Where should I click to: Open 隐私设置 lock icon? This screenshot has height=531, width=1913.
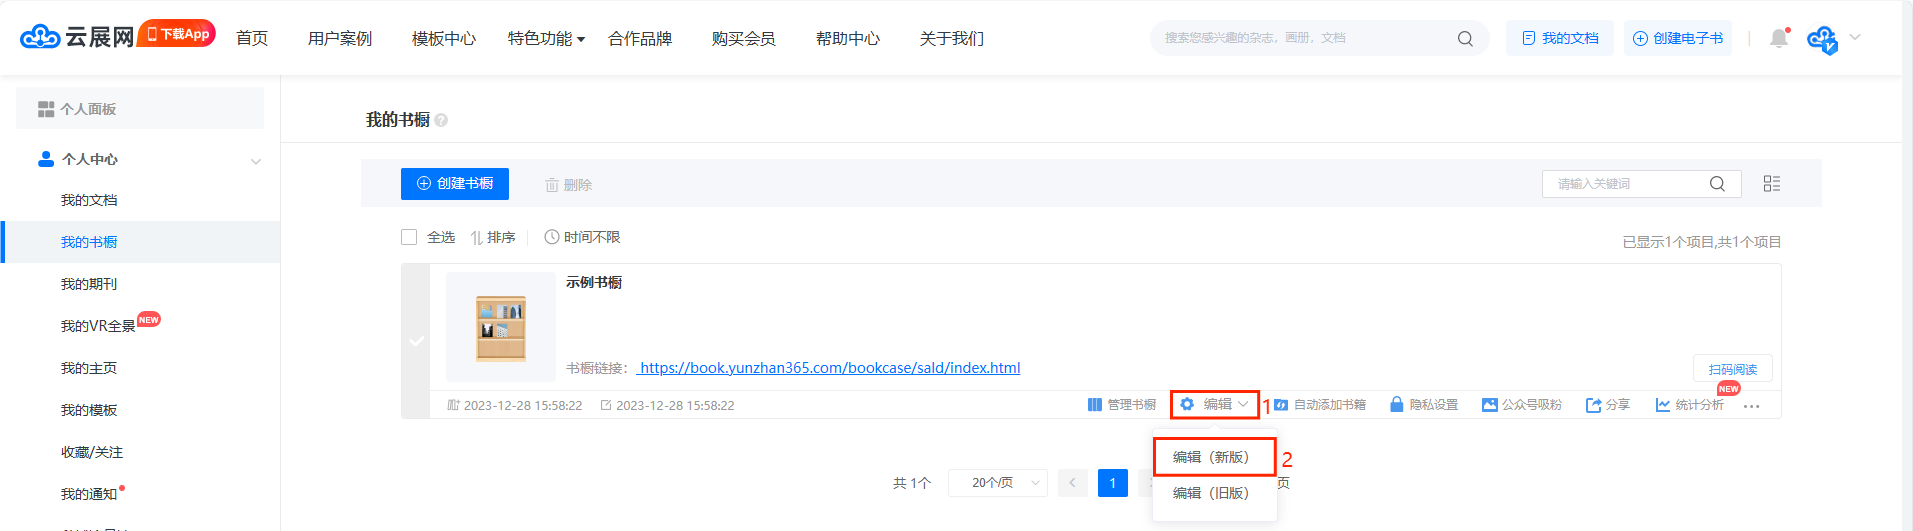pyautogui.click(x=1397, y=405)
